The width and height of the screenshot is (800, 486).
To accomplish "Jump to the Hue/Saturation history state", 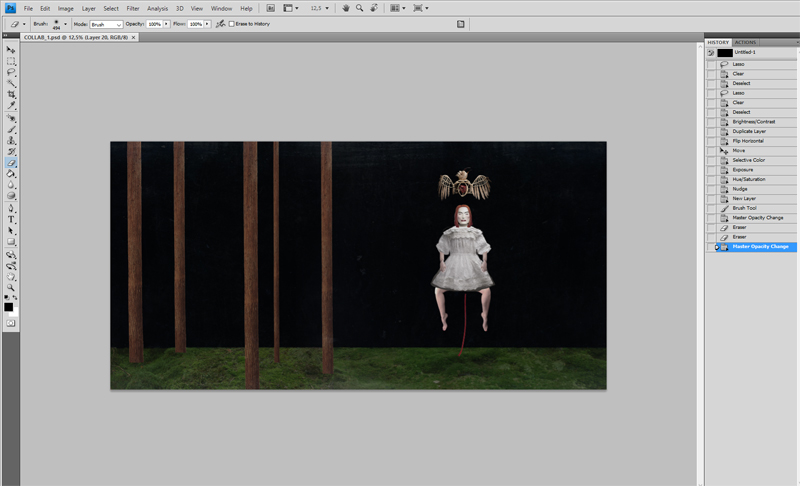I will (x=750, y=179).
